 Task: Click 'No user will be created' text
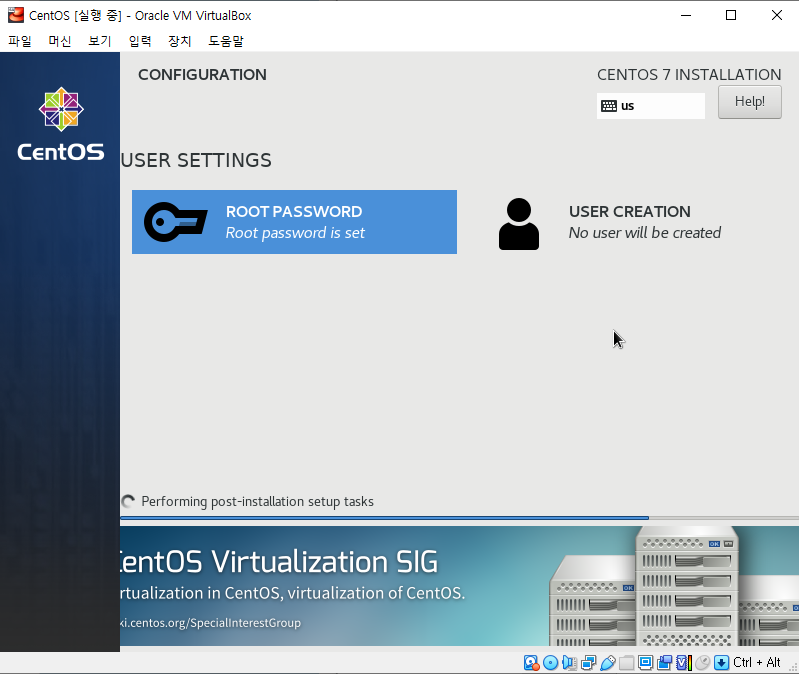645,233
